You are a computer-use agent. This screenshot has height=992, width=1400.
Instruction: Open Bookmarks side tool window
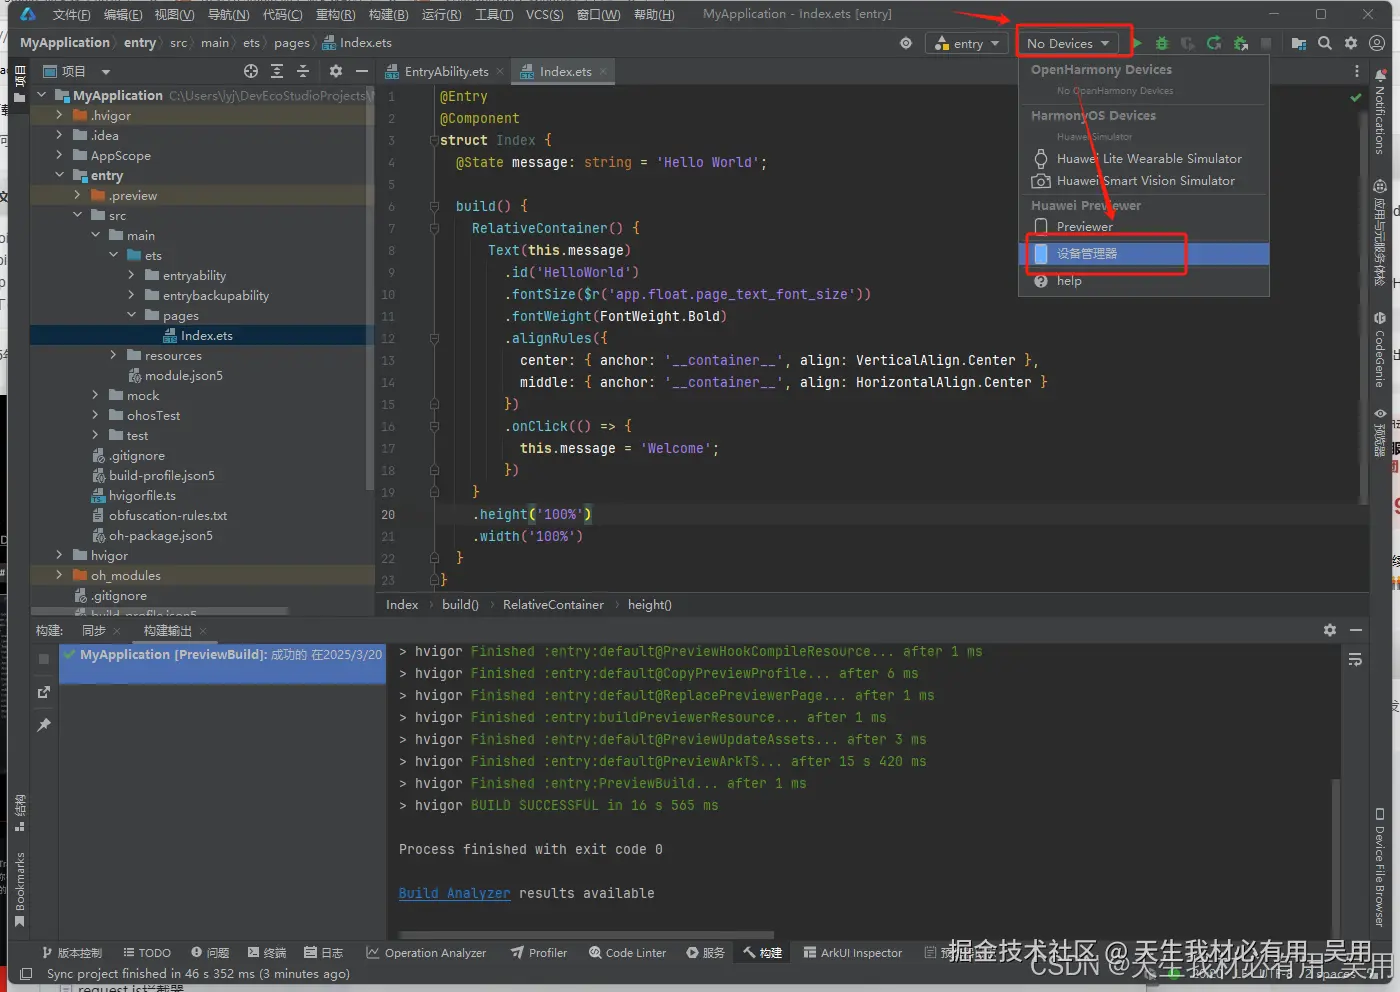[19, 889]
